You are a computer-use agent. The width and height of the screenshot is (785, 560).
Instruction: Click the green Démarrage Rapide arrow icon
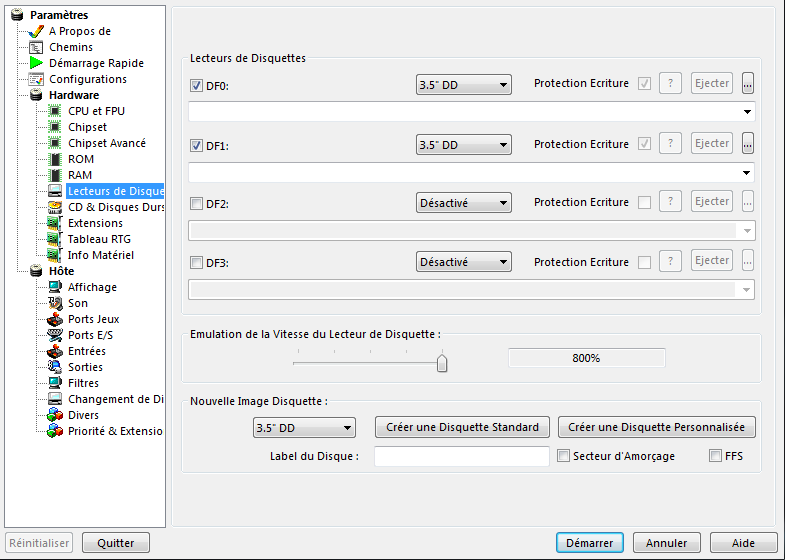click(x=37, y=63)
